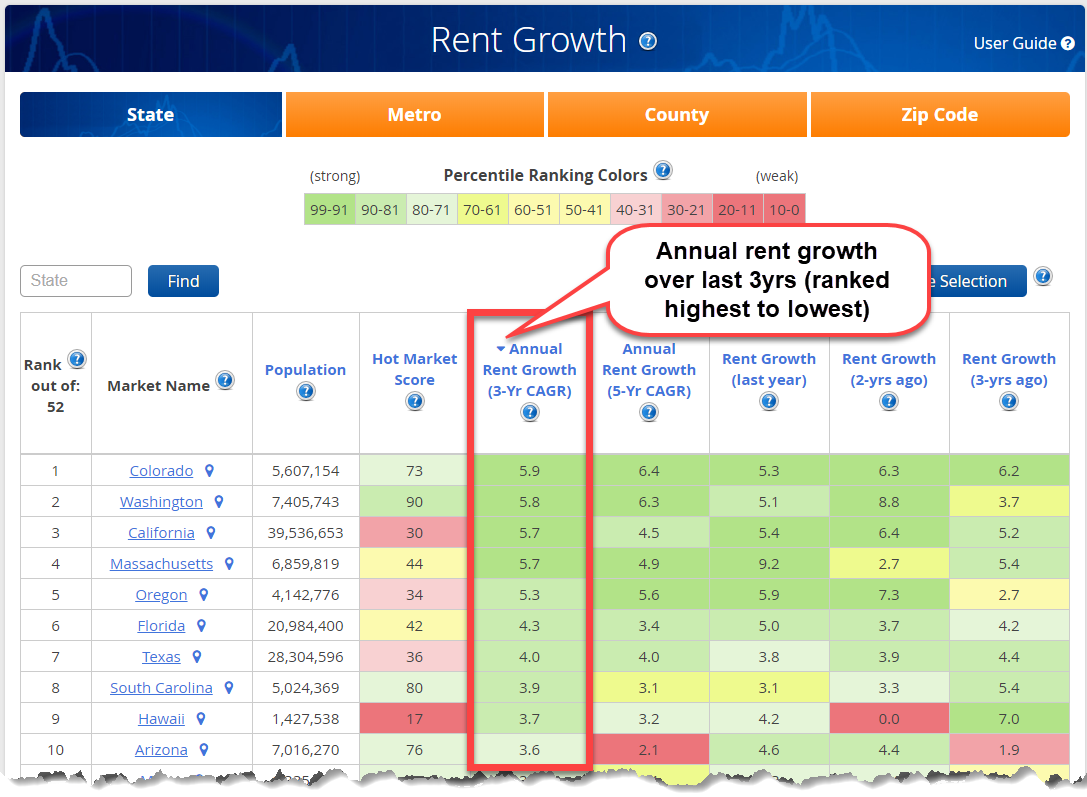Sort by Rent Growth 3-yrs ago header

tap(1009, 369)
